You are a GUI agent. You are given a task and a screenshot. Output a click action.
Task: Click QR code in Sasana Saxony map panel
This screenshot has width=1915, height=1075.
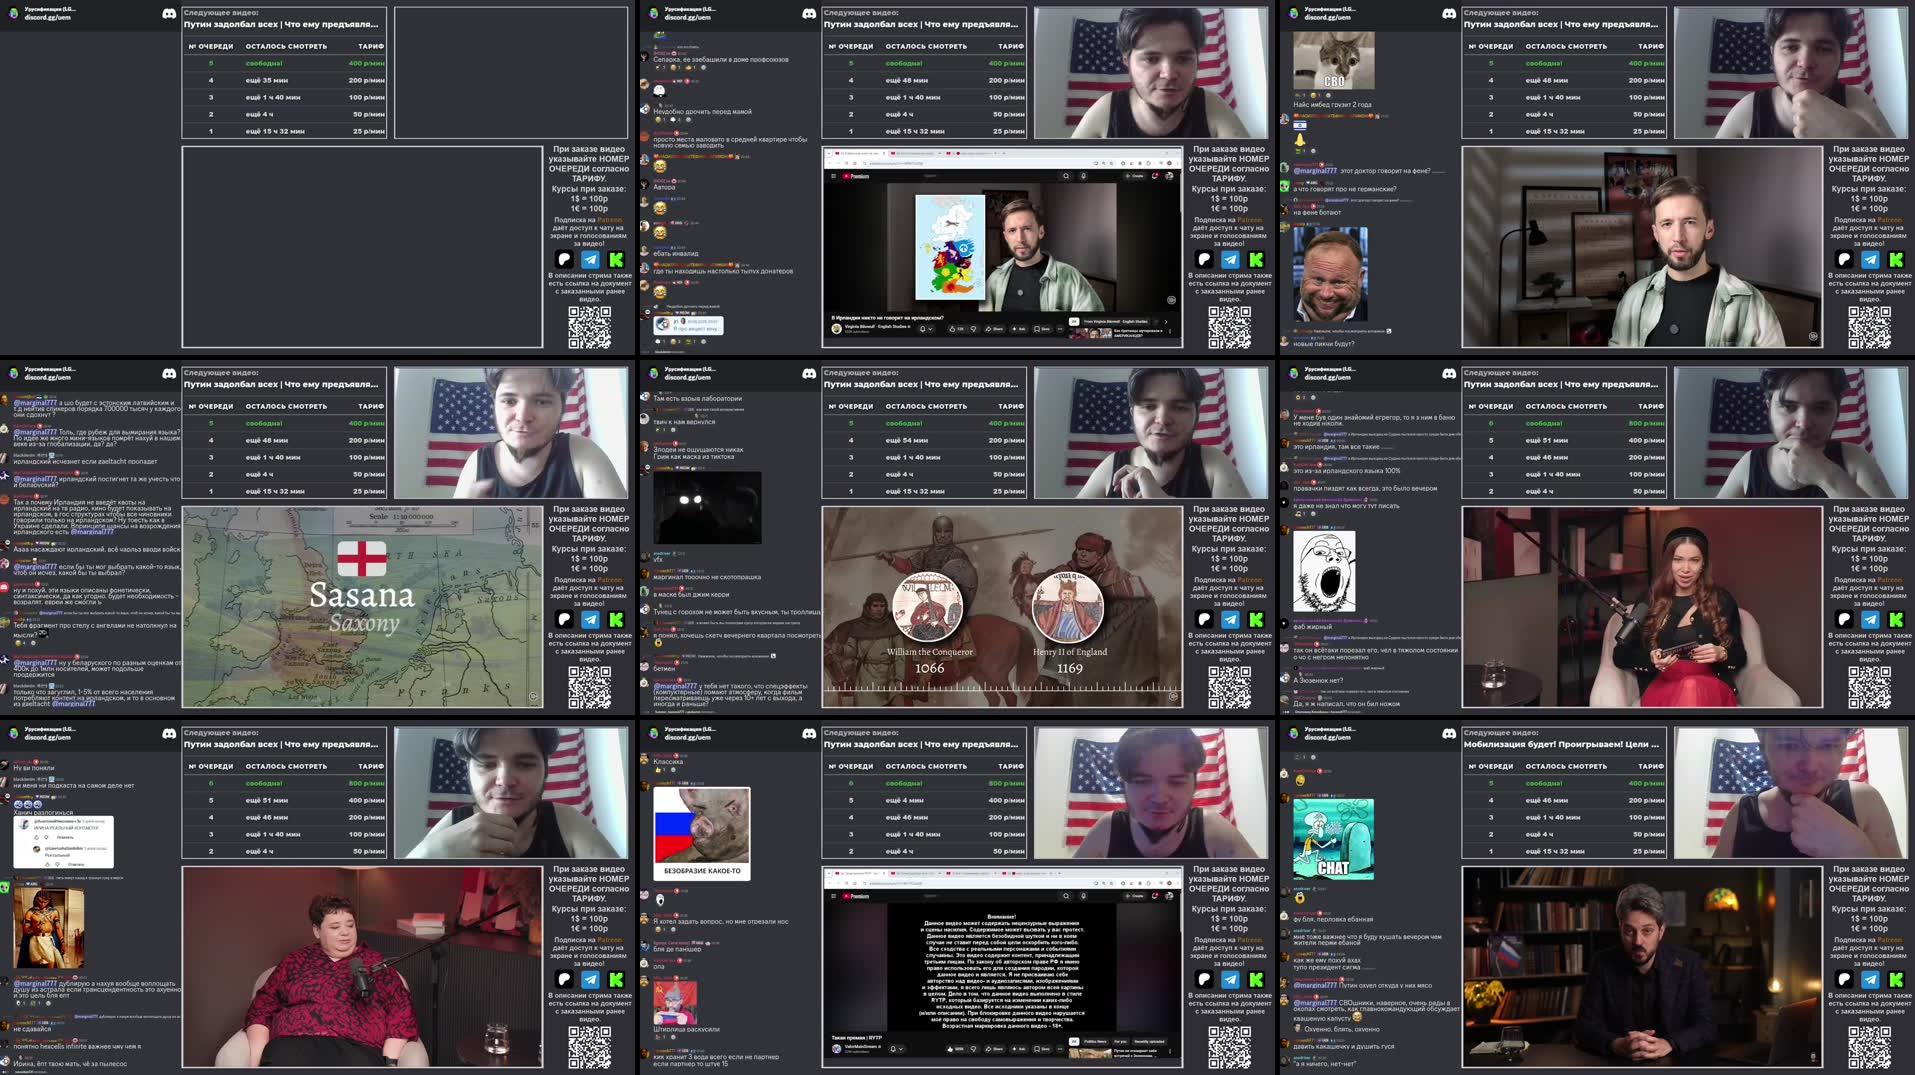pos(590,686)
